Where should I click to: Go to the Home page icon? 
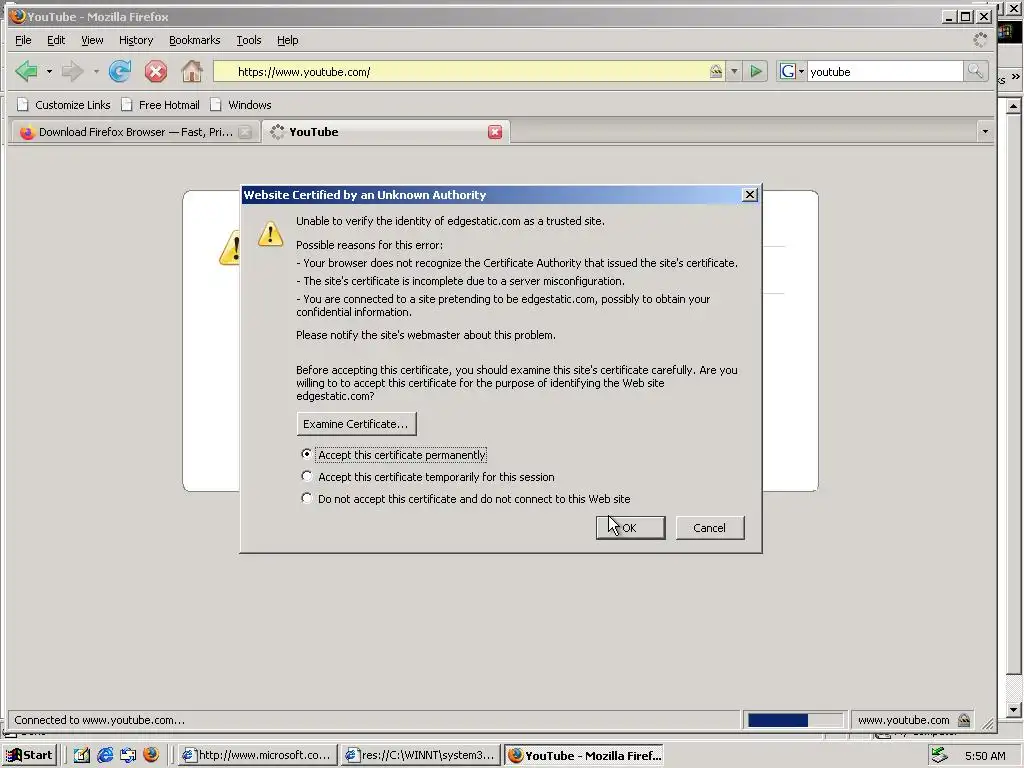click(191, 71)
